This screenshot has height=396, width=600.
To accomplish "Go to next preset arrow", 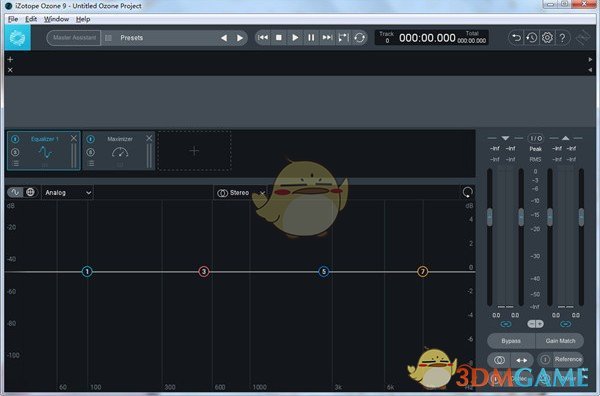I will (x=240, y=38).
